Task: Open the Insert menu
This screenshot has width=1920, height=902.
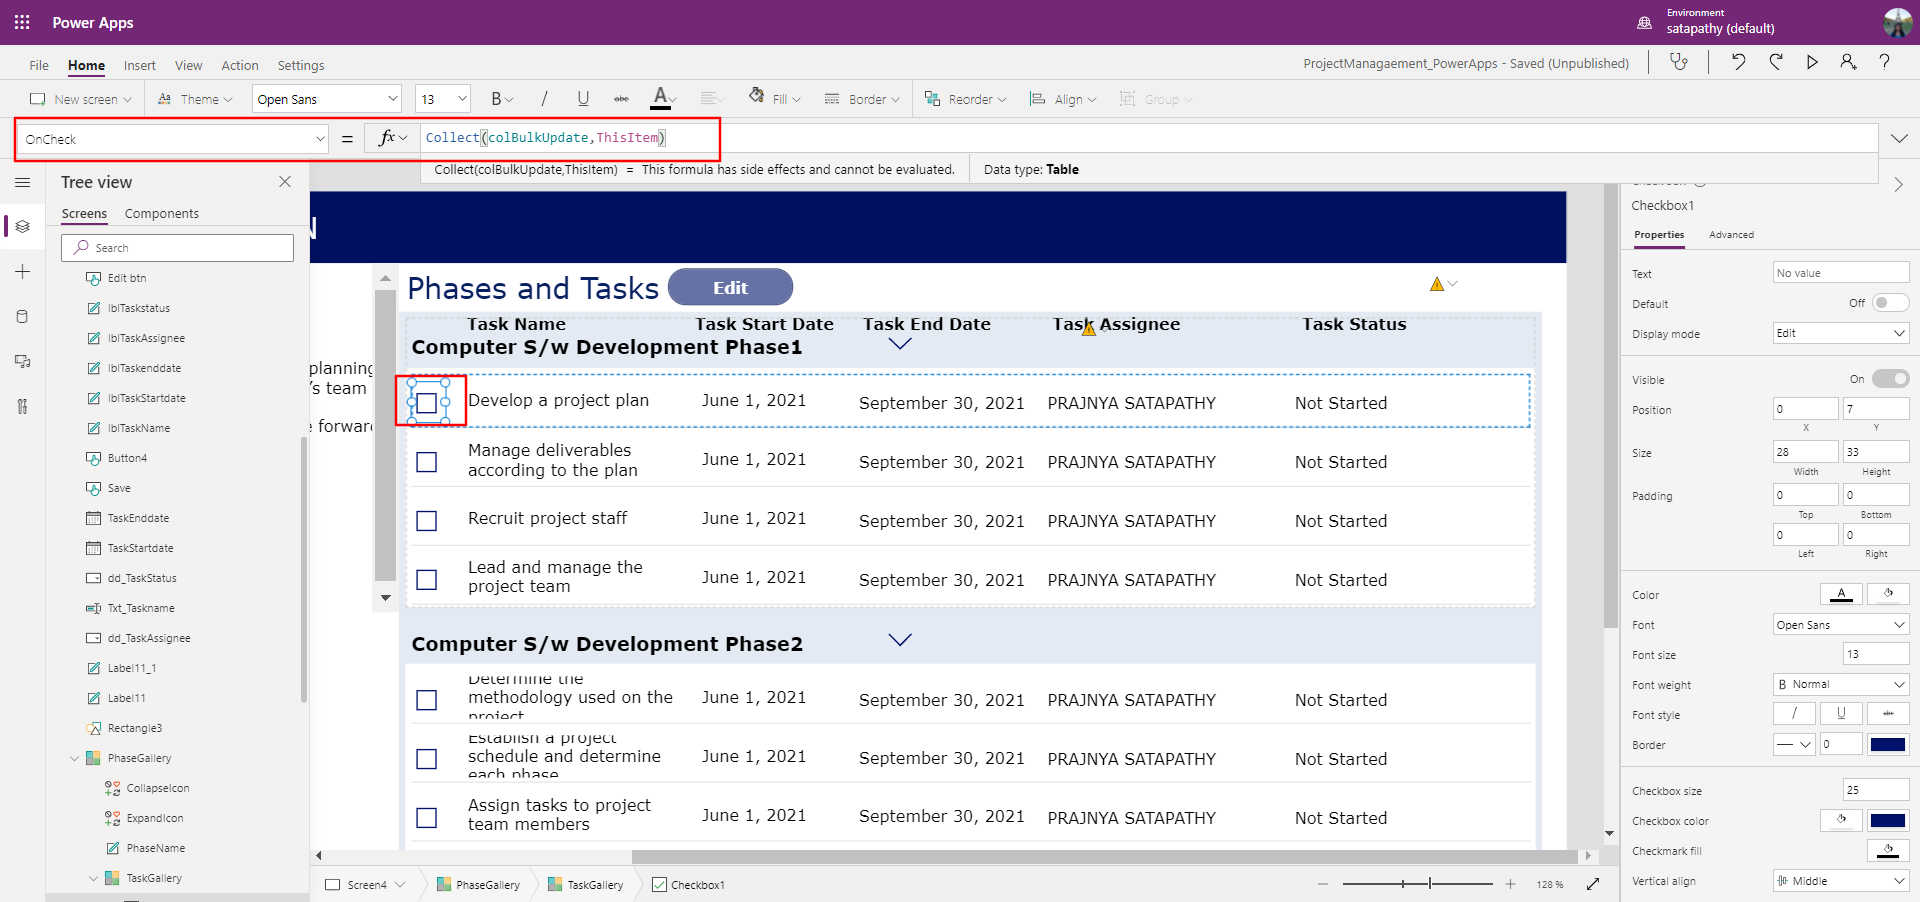Action: [139, 66]
